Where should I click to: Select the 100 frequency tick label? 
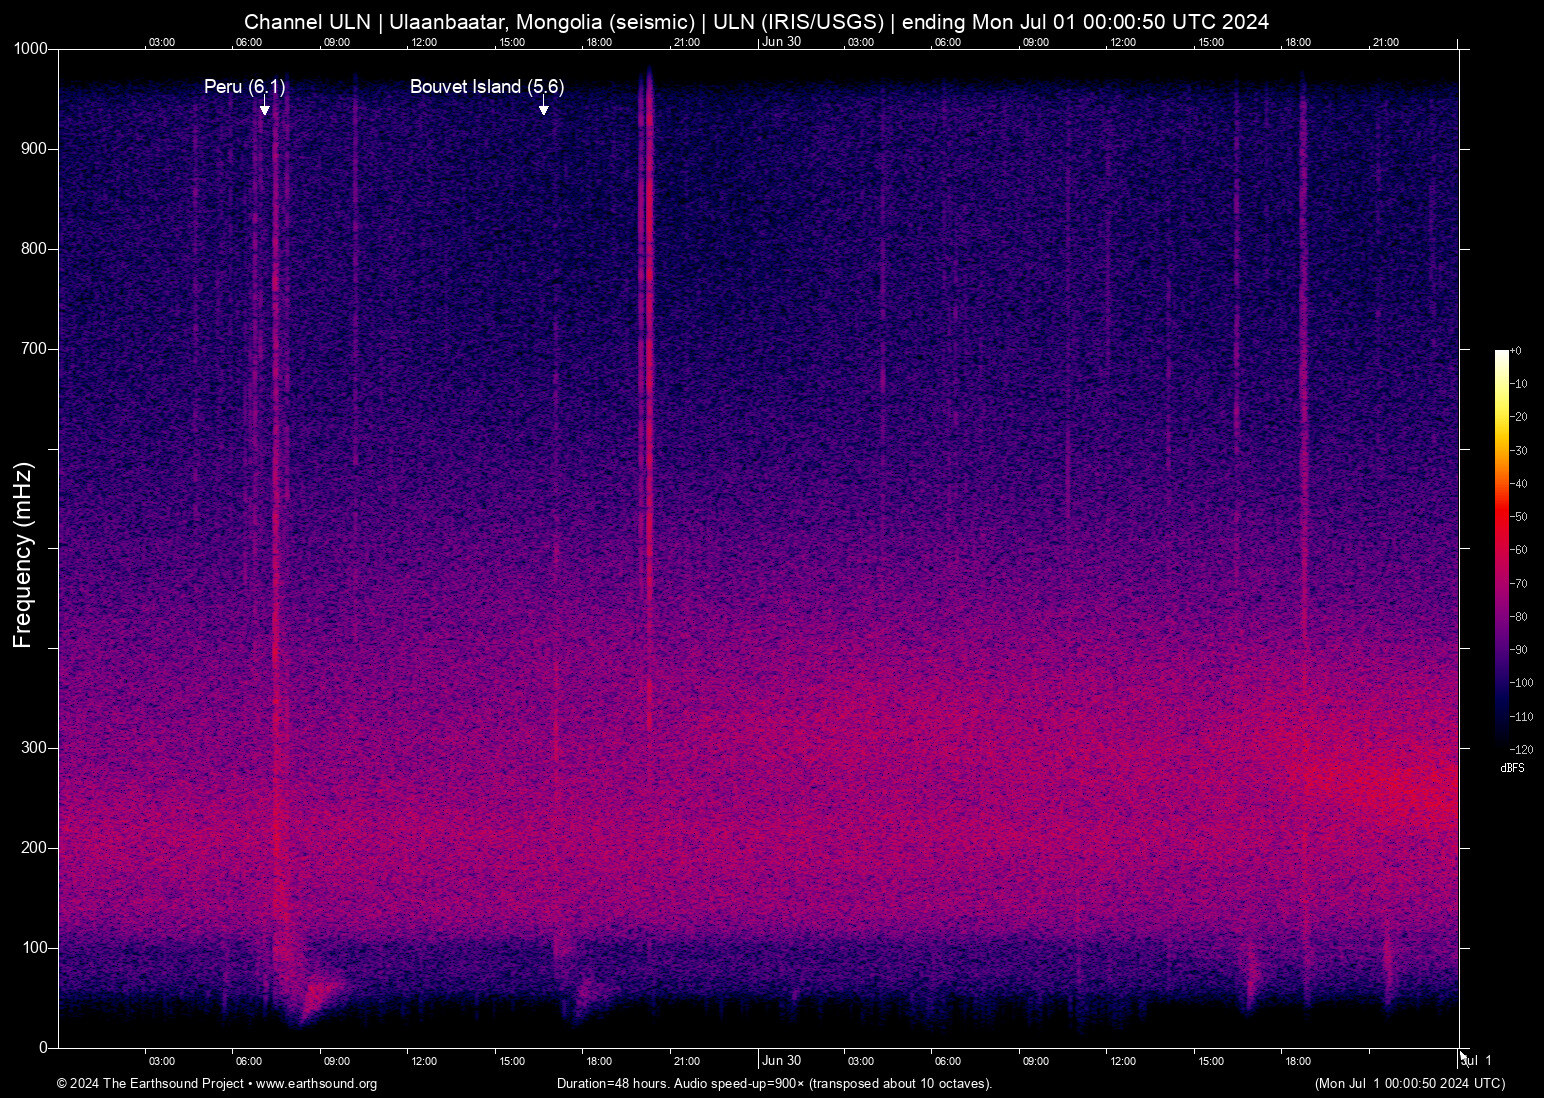point(35,948)
